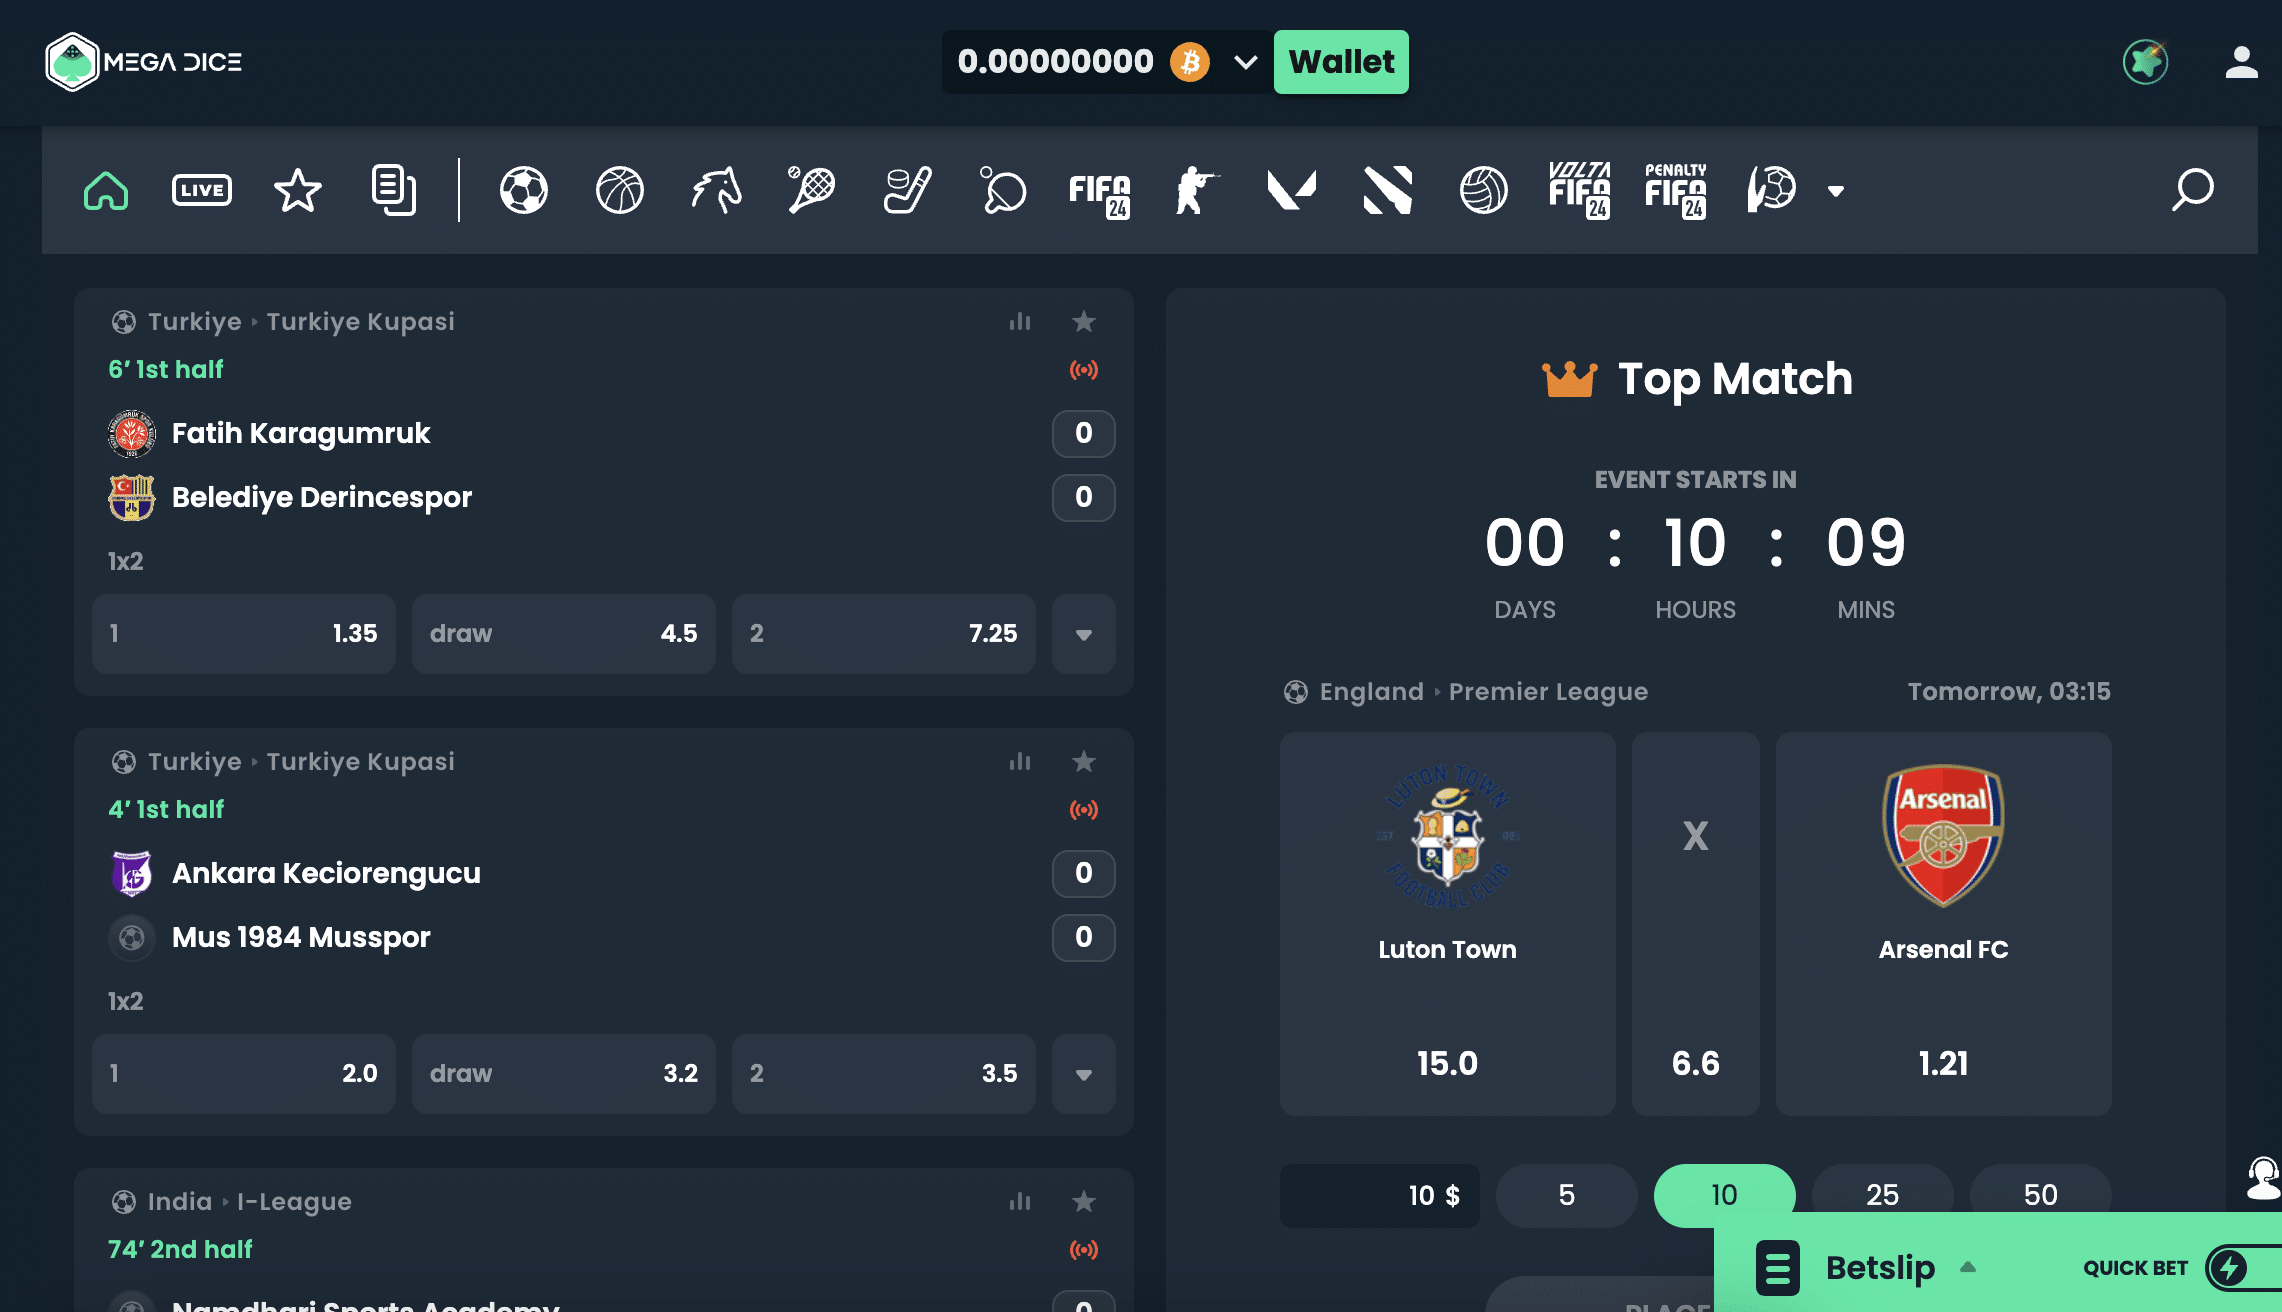Pick the X draw at 6.6
Viewport: 2282px width, 1312px height.
(1696, 924)
